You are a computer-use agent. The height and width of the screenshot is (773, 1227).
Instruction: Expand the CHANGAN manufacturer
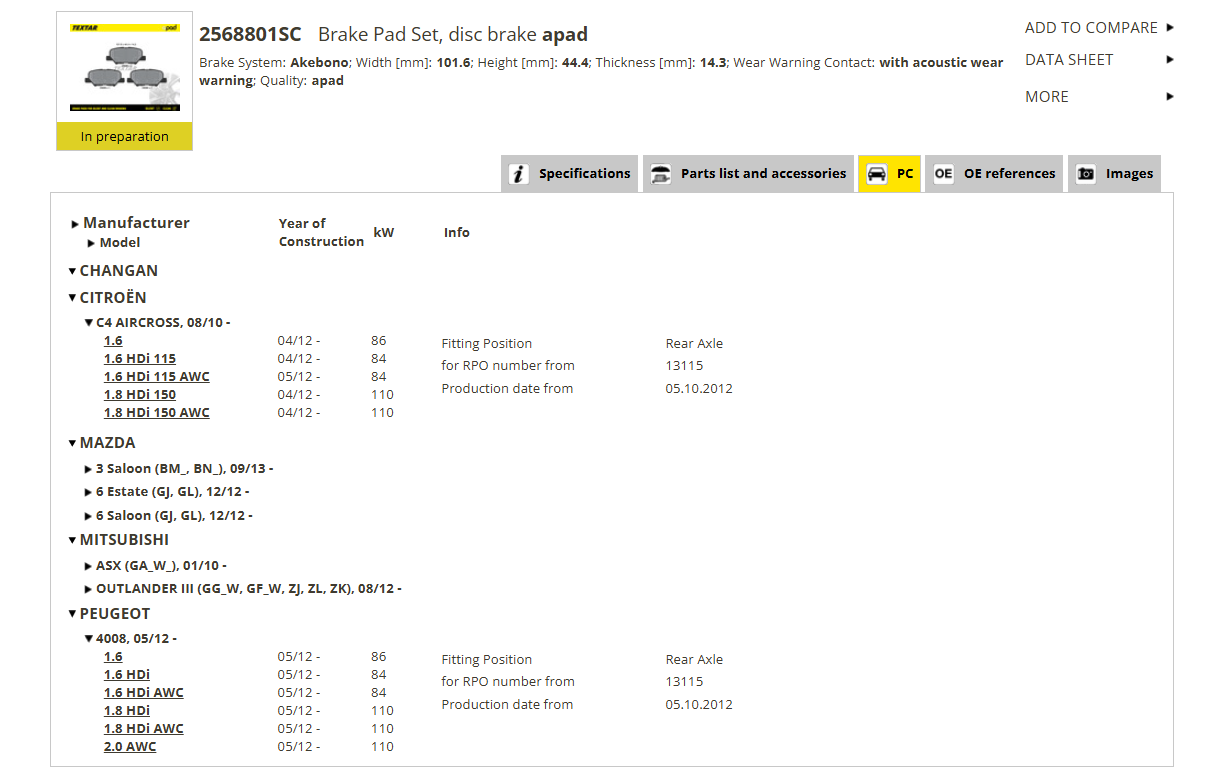113,271
